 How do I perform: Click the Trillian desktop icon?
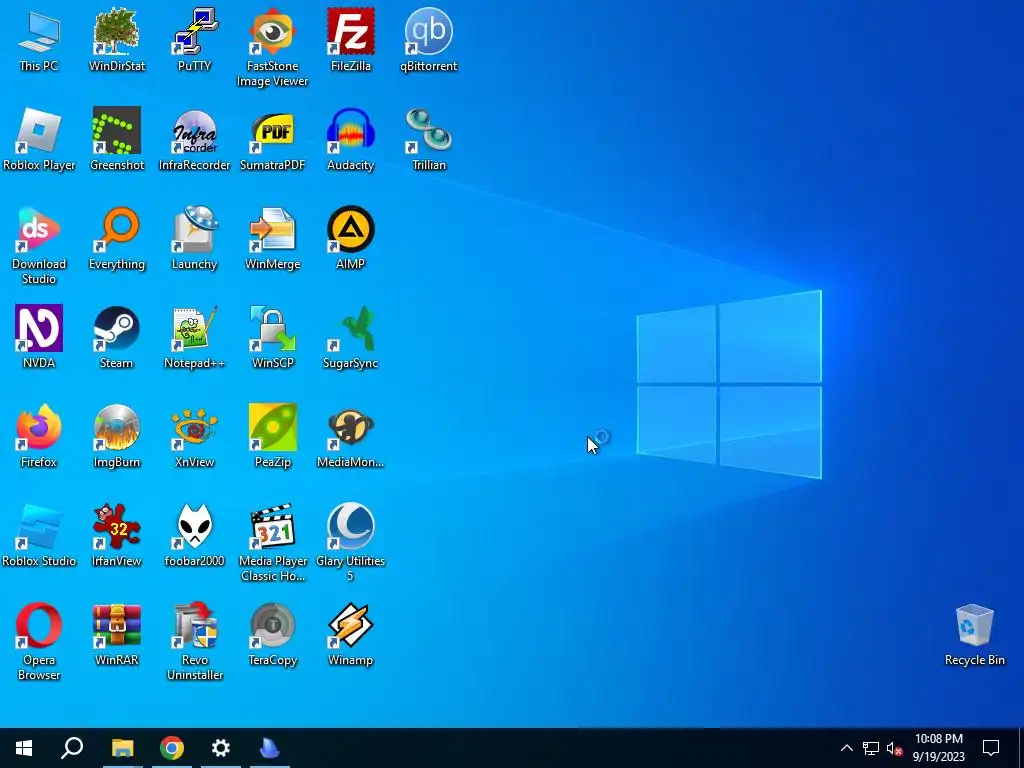pyautogui.click(x=428, y=138)
